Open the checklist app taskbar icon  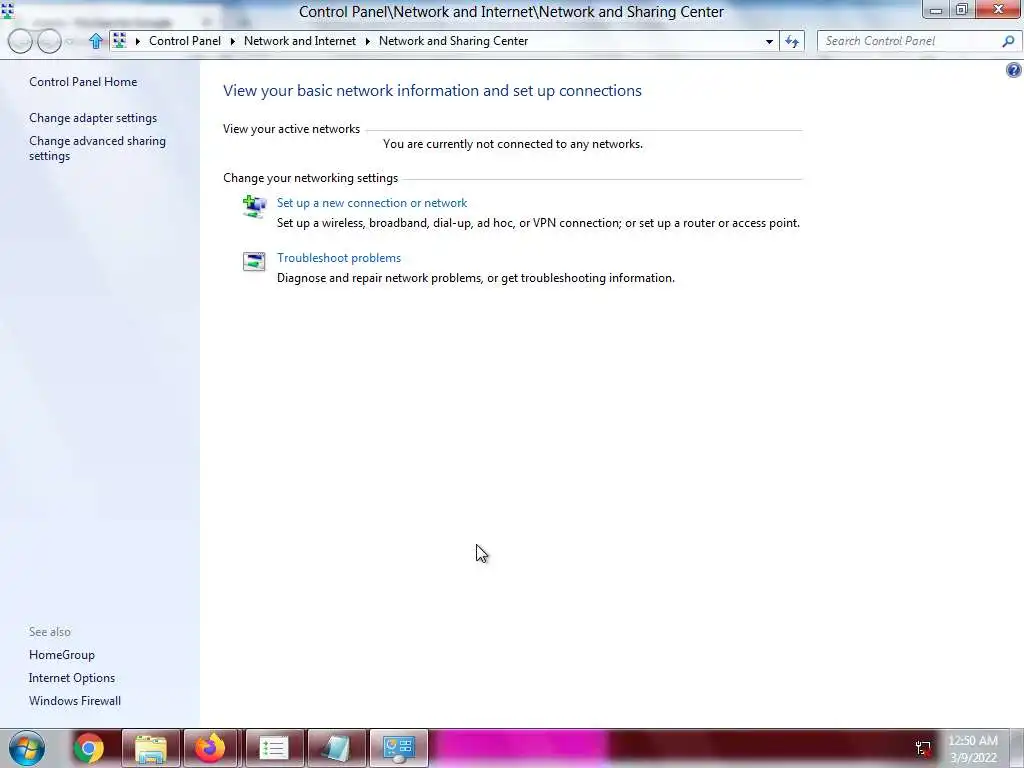click(x=273, y=748)
